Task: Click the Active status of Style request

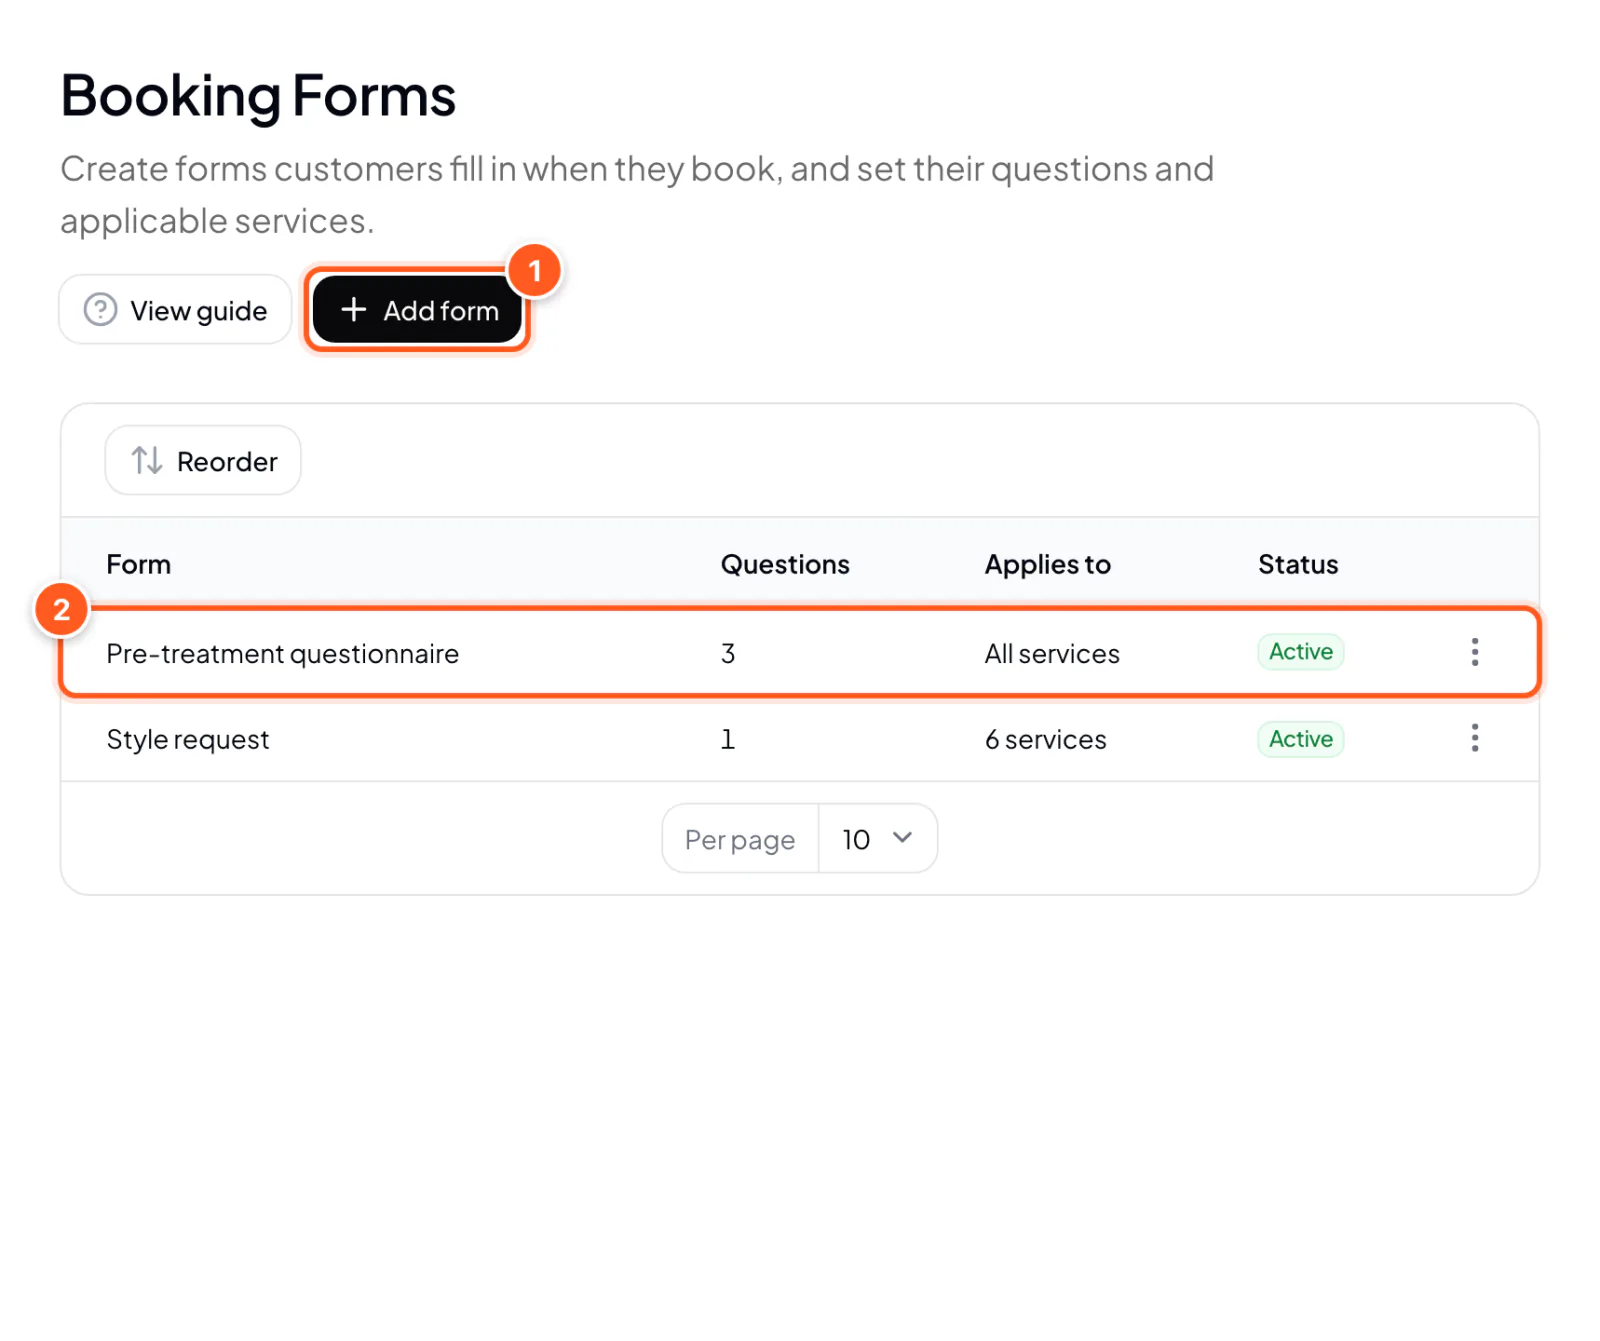Action: [1300, 739]
